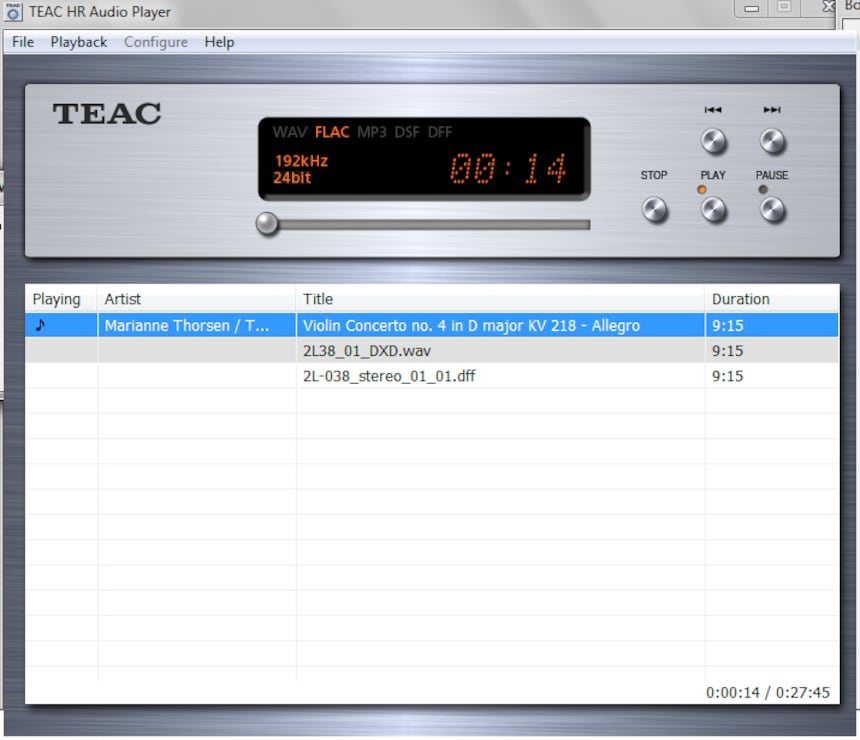Click the STOP knob
The height and width of the screenshot is (740, 860).
pos(654,211)
